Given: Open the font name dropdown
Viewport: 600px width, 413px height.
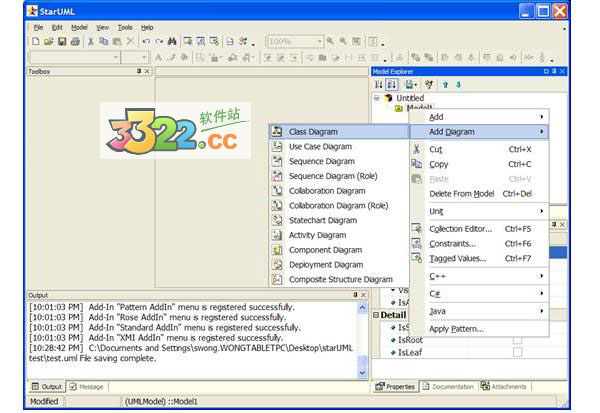Looking at the screenshot, I should [x=115, y=57].
